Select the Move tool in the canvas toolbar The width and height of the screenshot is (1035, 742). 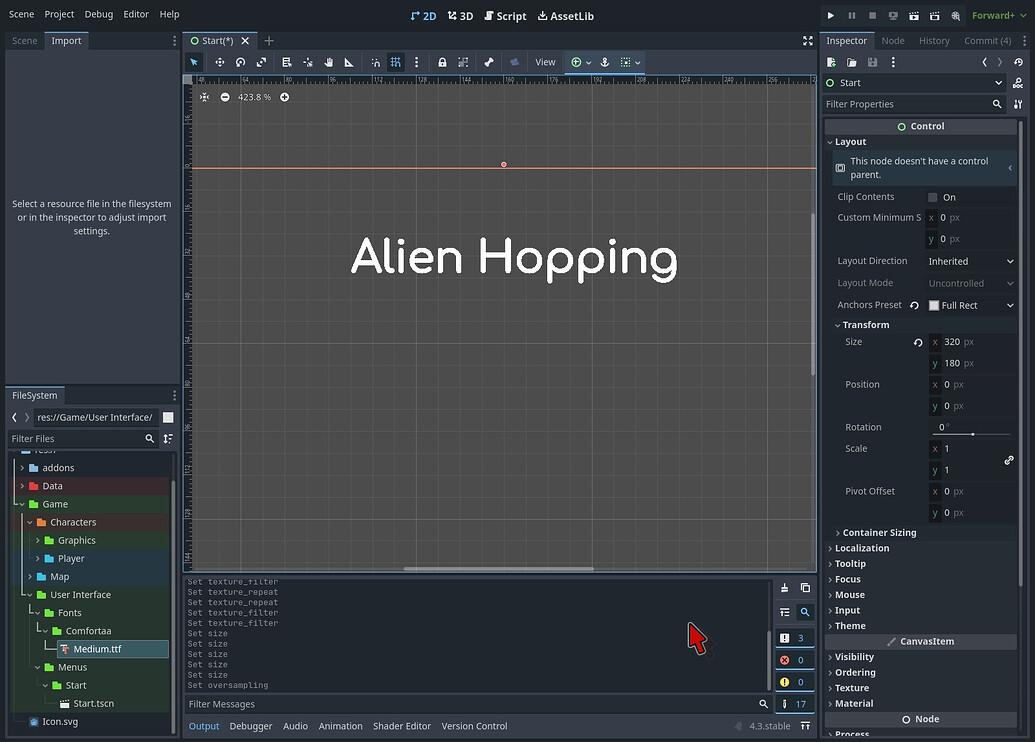219,62
